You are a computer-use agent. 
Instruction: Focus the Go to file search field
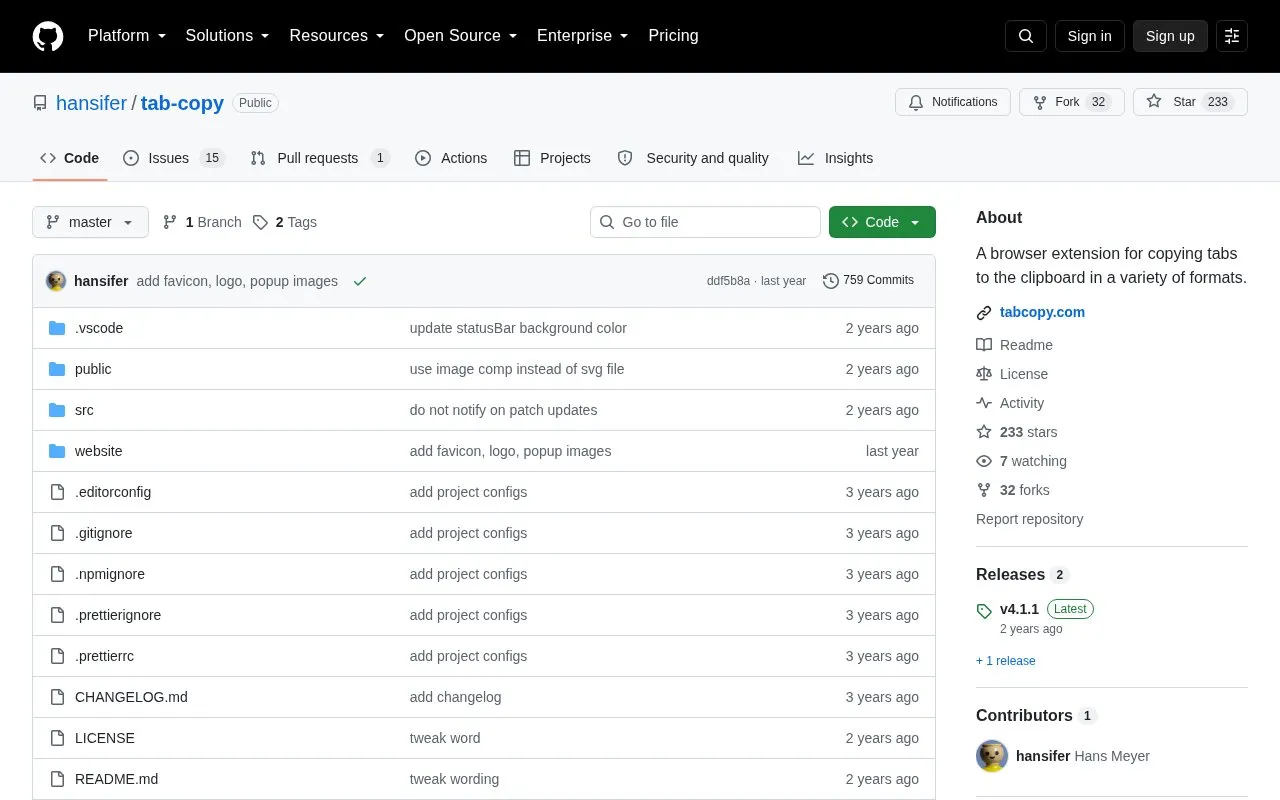[705, 222]
